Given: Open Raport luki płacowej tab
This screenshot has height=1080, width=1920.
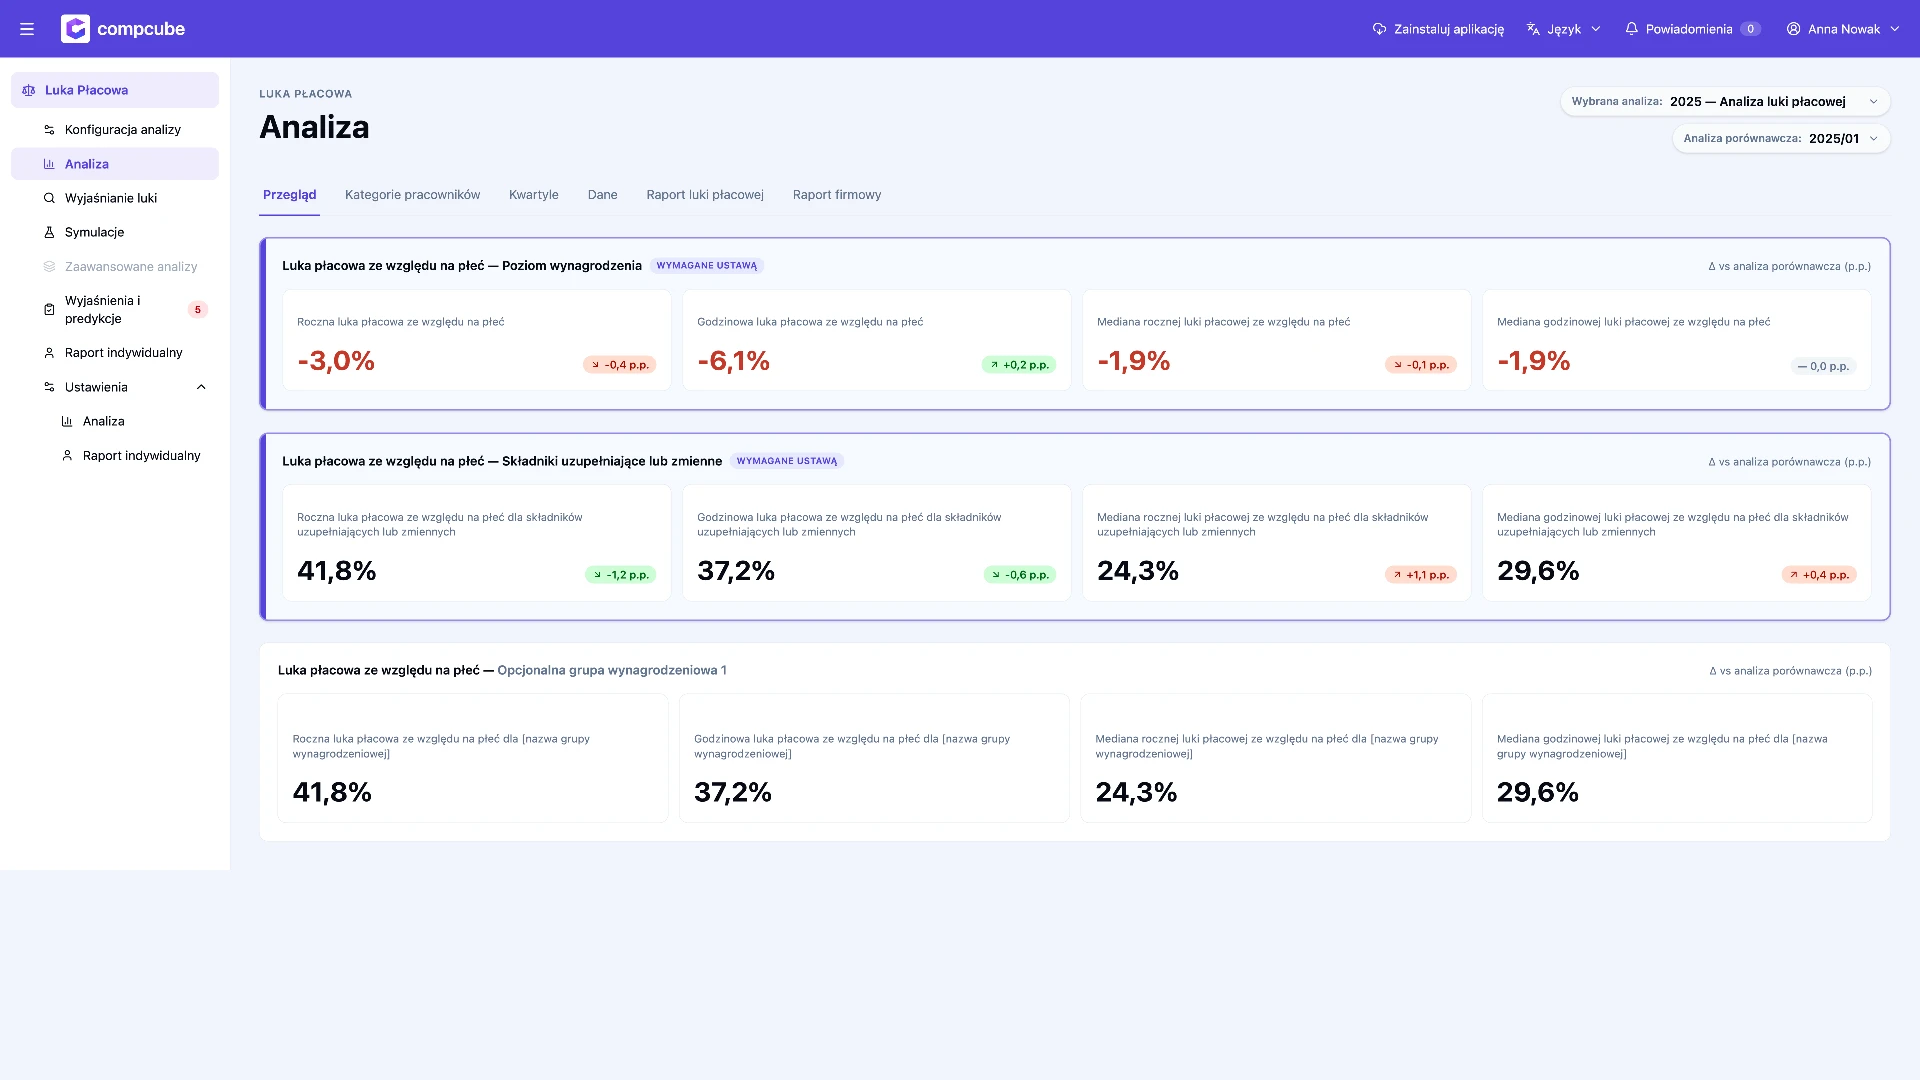Looking at the screenshot, I should (x=705, y=195).
